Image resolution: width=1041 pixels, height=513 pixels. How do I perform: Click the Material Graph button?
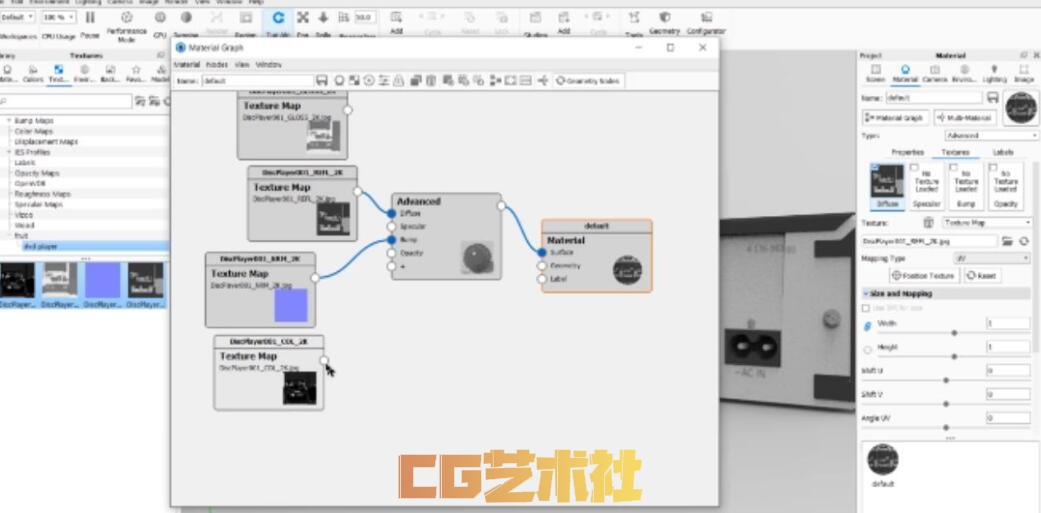tap(895, 117)
